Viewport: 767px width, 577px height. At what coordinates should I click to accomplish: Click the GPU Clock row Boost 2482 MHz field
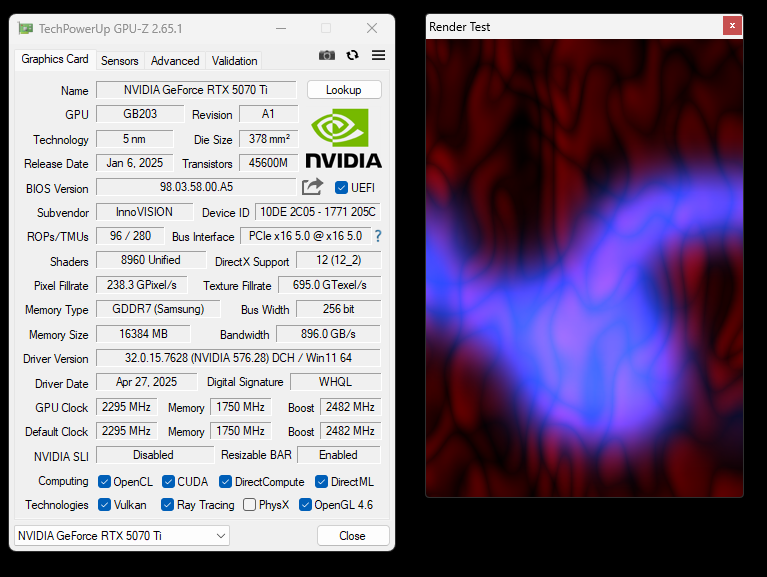[x=350, y=407]
